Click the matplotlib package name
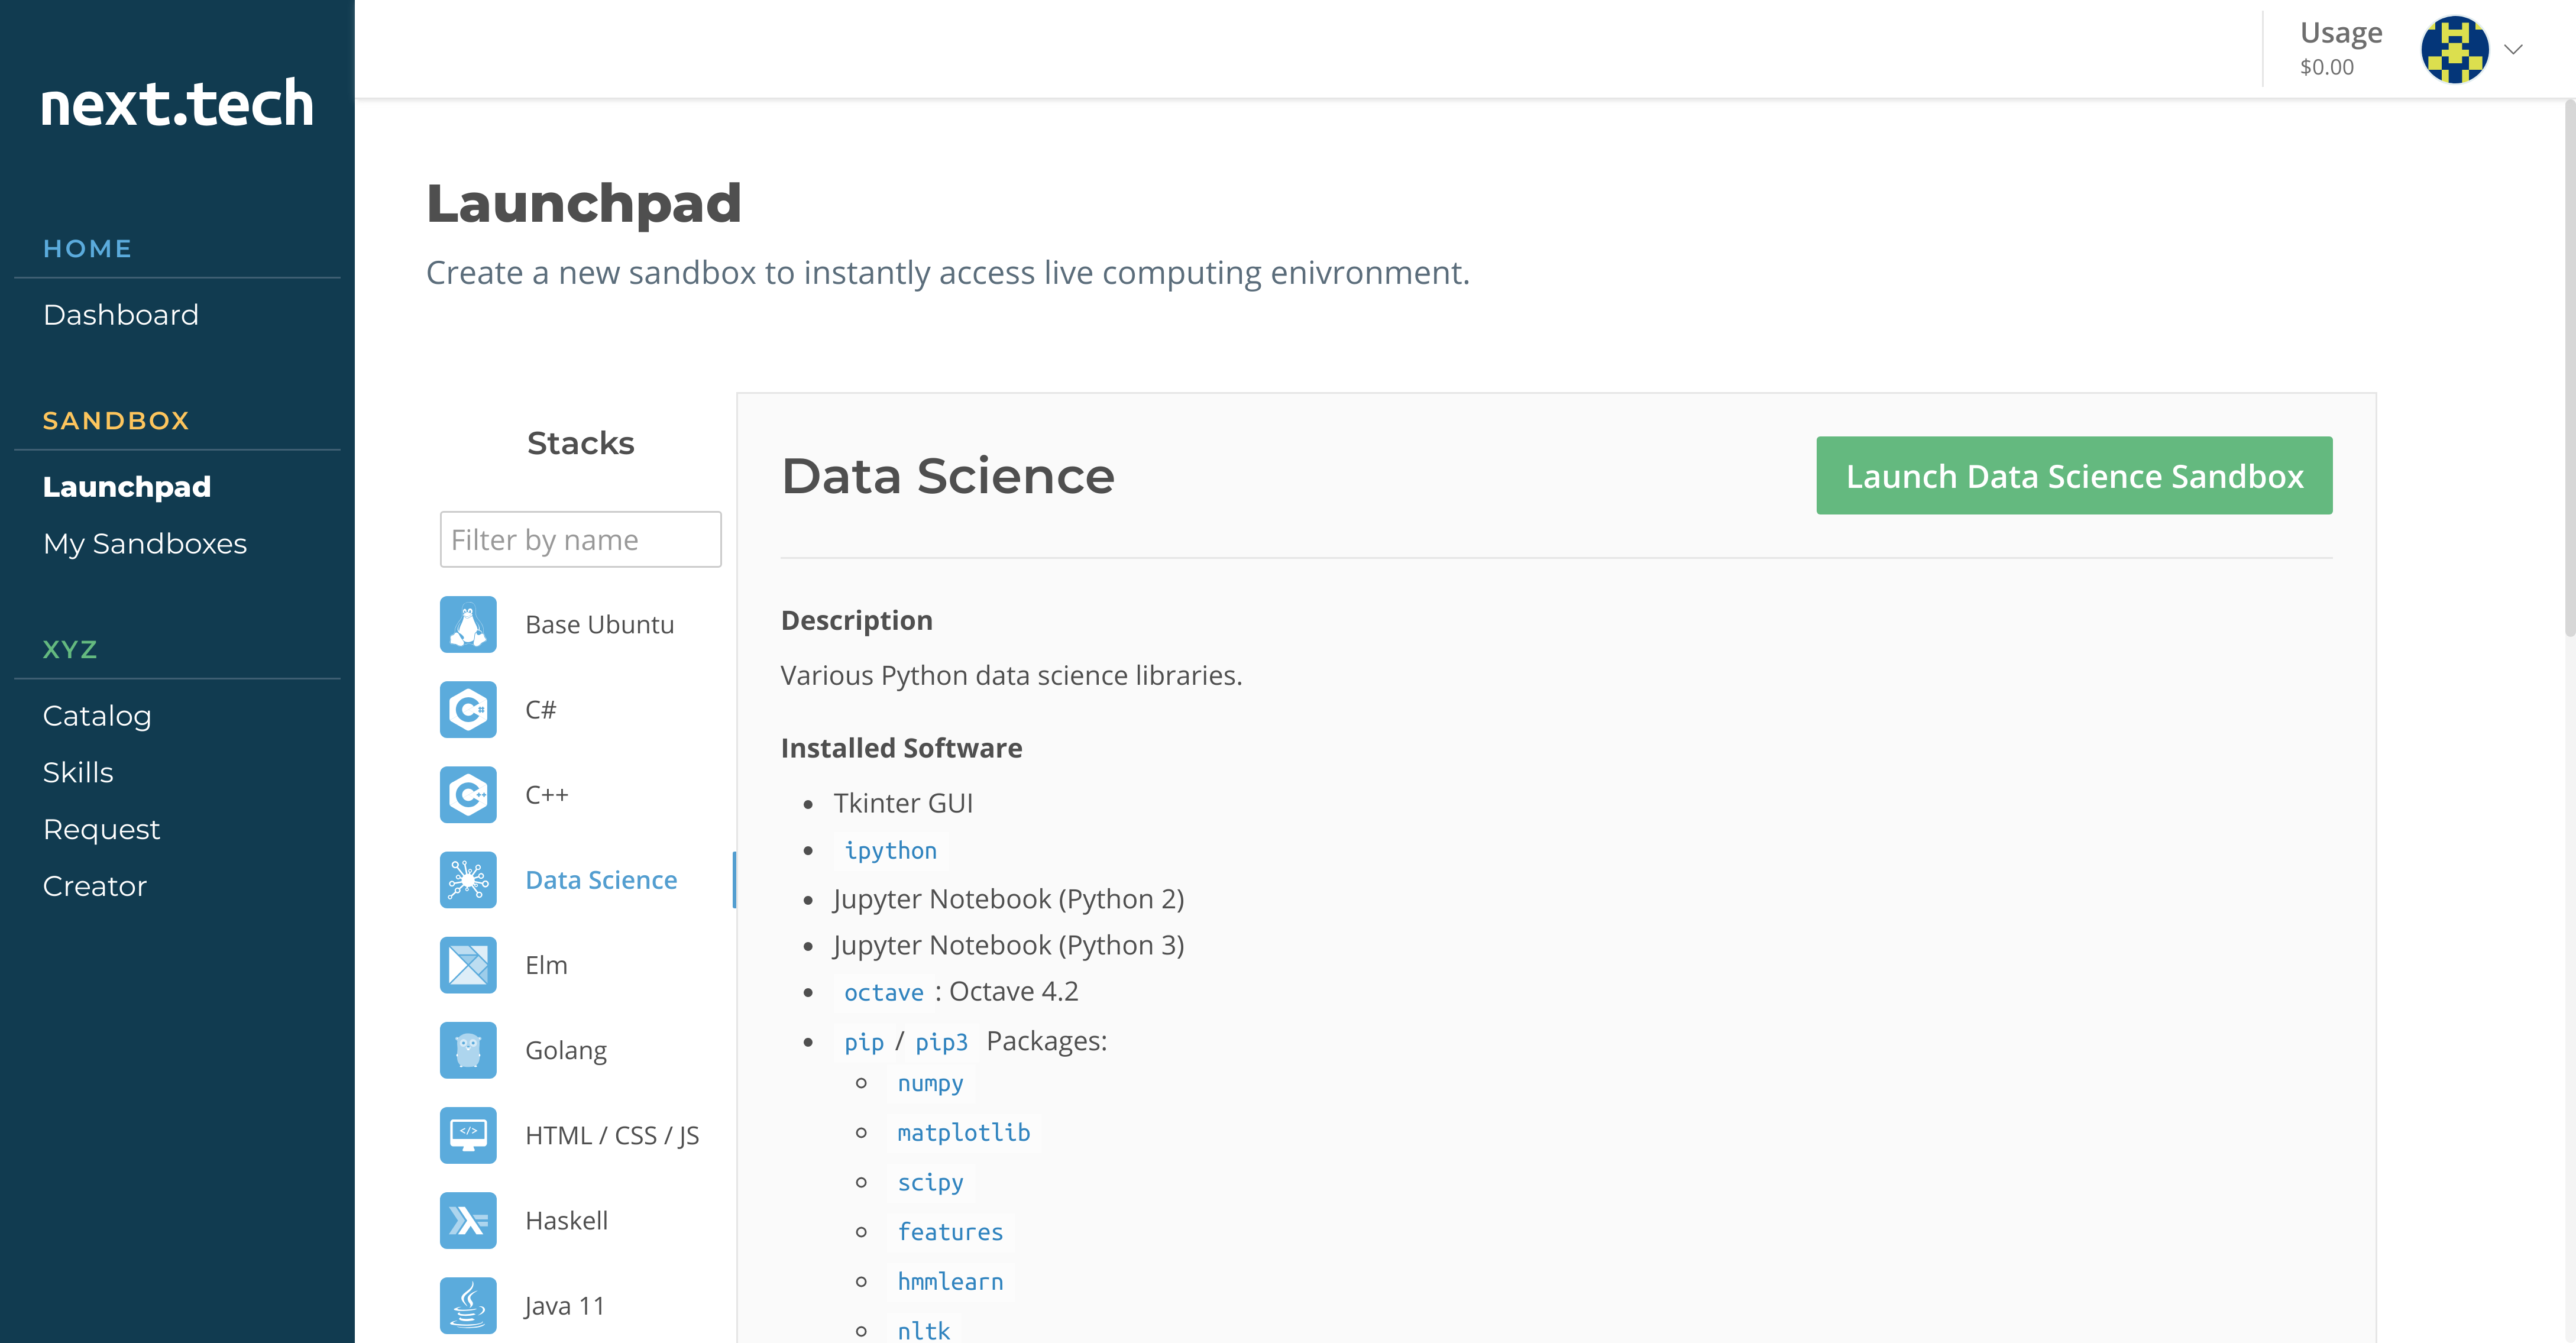The image size is (2576, 1343). pyautogui.click(x=963, y=1133)
